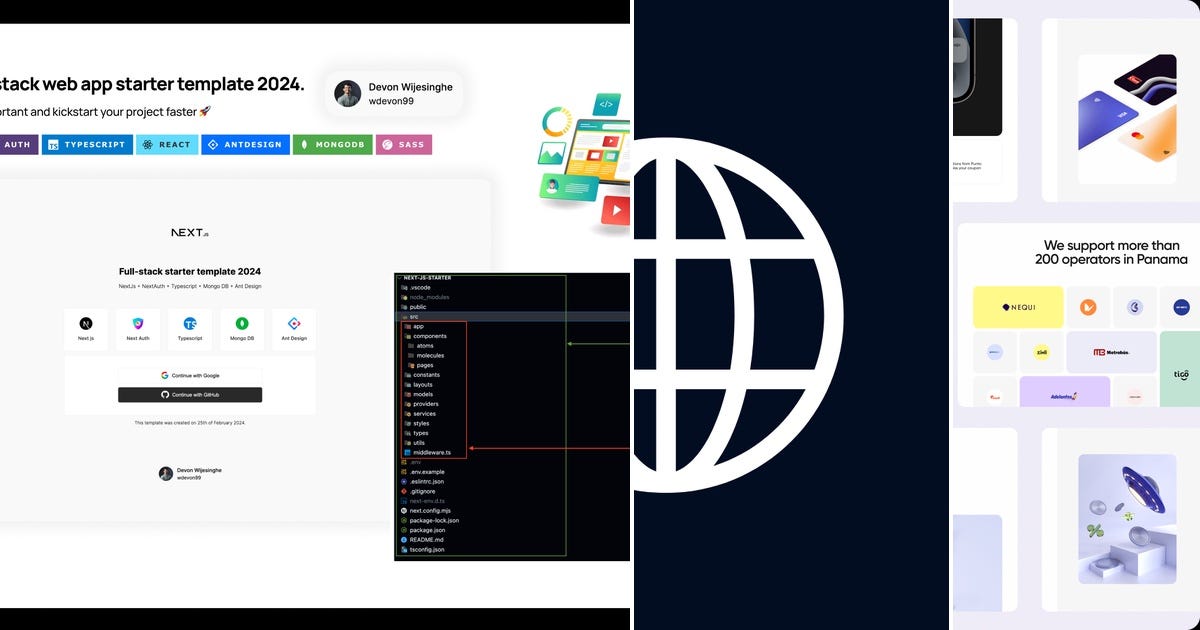
Task: Click the NEQUI operator tile
Action: [1018, 307]
